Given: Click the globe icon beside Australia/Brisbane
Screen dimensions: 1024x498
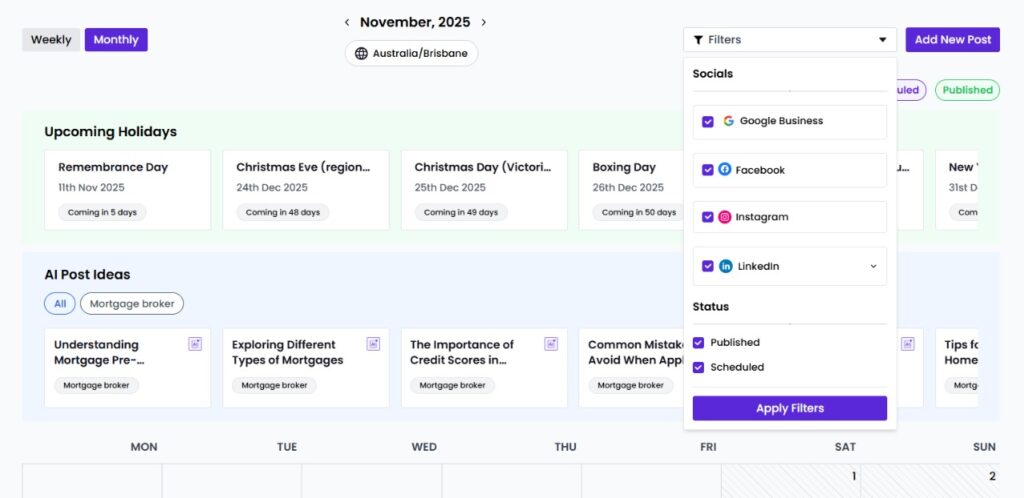Looking at the screenshot, I should [x=362, y=54].
